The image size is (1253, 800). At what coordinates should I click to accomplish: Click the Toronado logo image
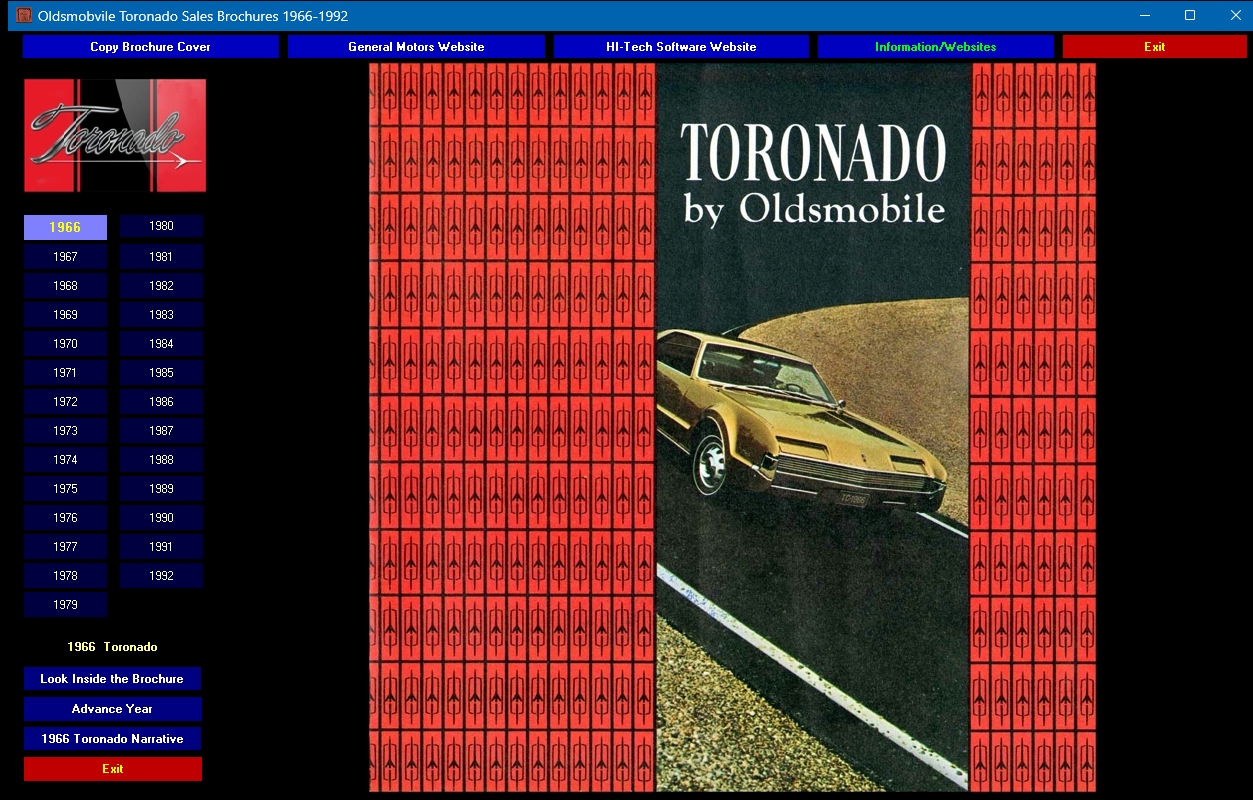[x=115, y=135]
